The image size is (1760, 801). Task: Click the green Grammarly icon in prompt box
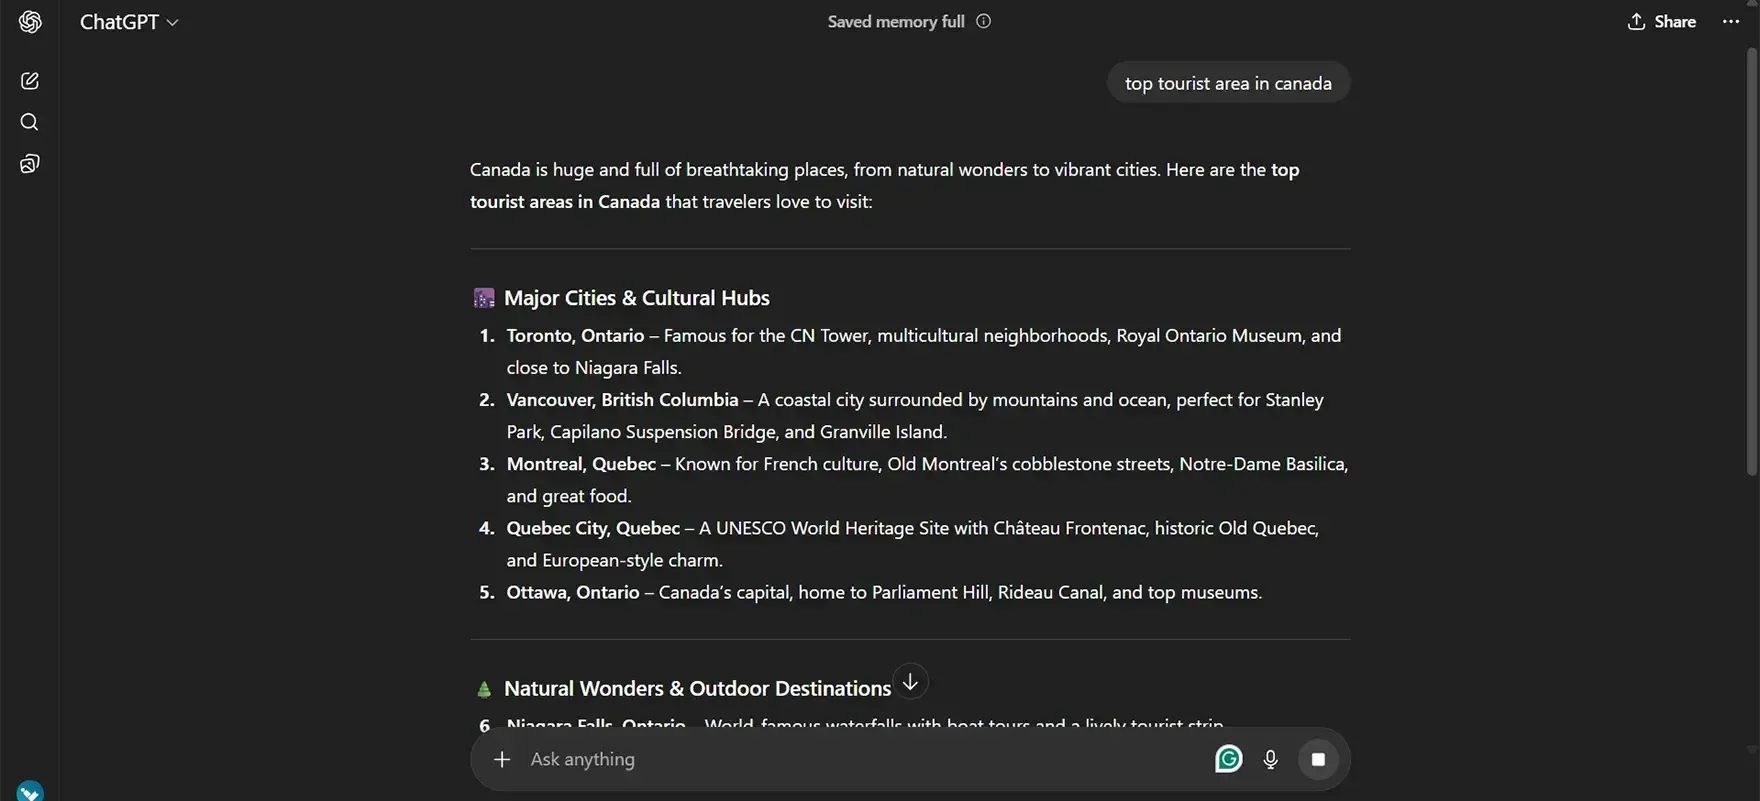(x=1228, y=759)
